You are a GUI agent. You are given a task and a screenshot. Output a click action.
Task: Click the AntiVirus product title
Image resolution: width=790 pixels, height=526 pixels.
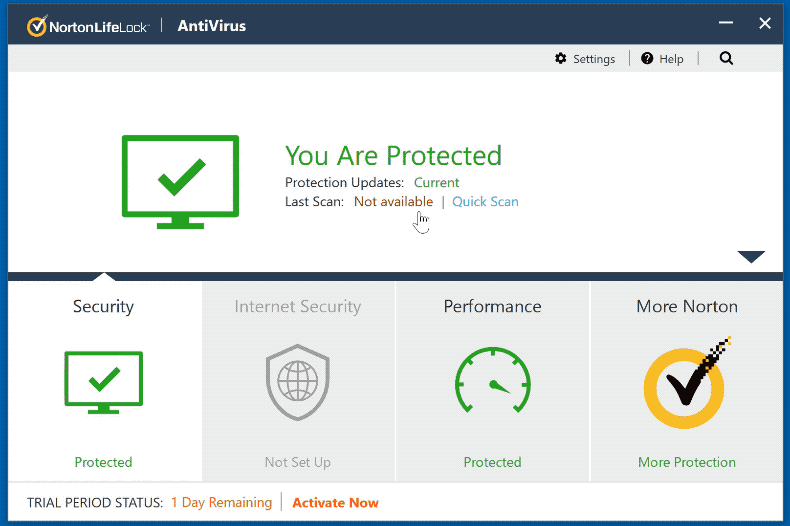coord(212,26)
